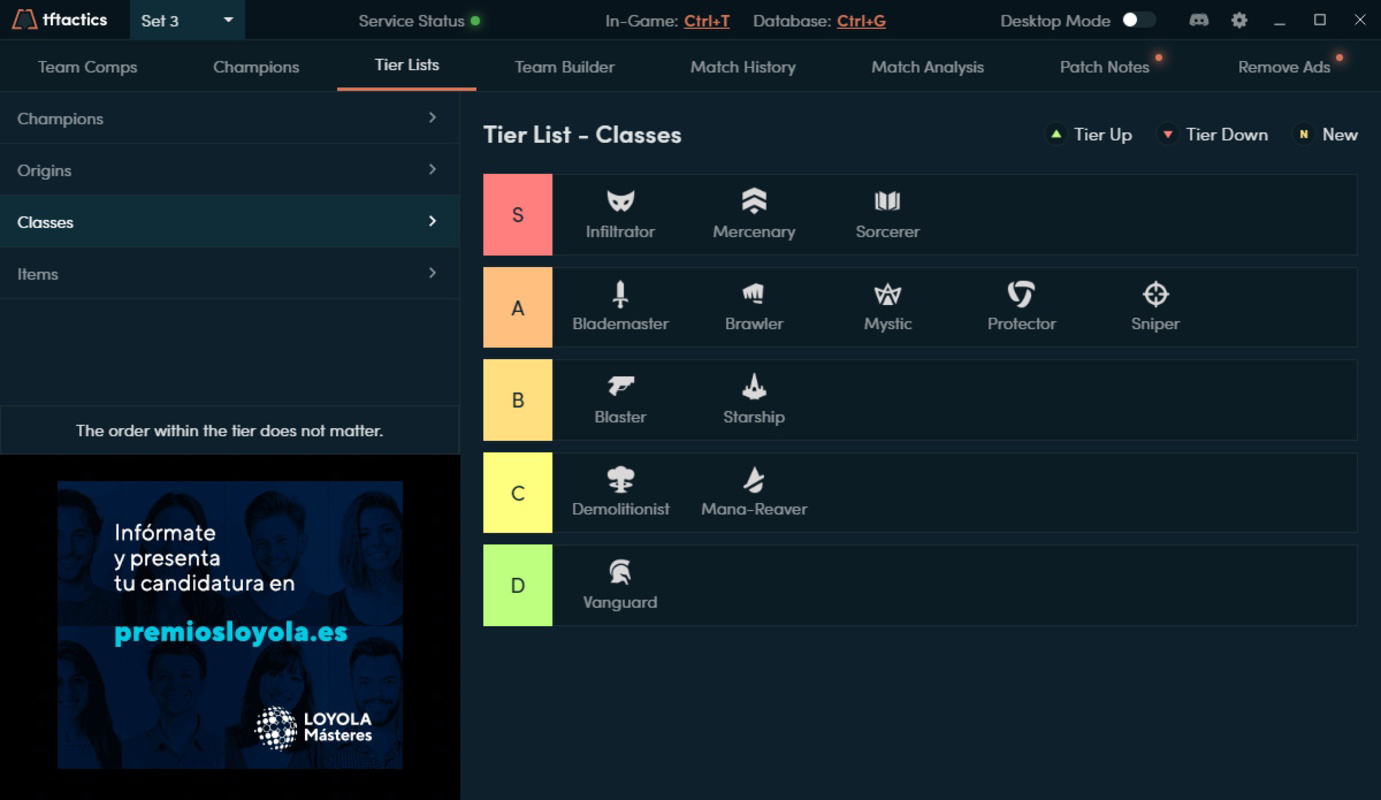This screenshot has height=800, width=1381.
Task: Click the Blademaster sword icon
Action: click(x=620, y=294)
